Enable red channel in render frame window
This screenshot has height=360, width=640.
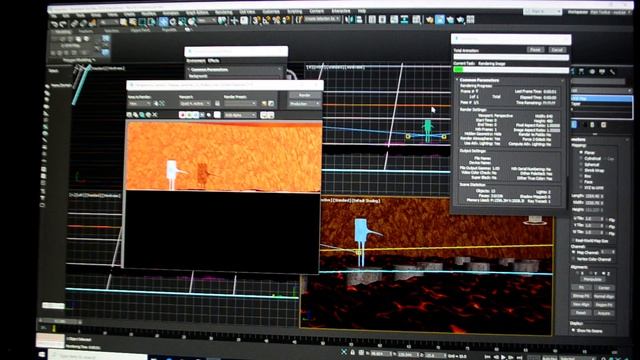pos(182,115)
